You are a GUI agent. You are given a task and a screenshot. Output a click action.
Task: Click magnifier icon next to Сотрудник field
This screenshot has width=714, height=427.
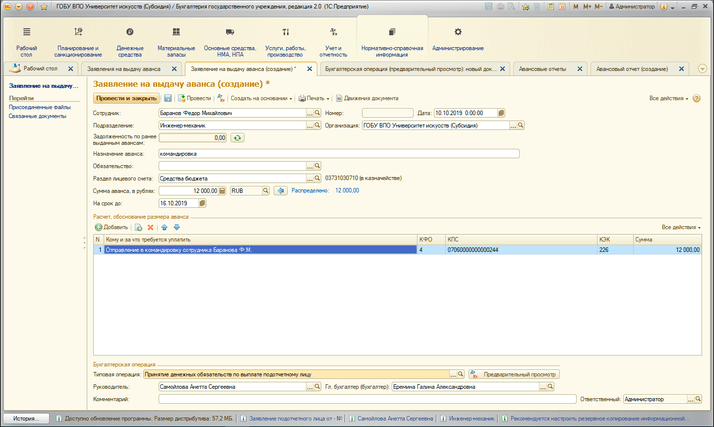point(318,113)
